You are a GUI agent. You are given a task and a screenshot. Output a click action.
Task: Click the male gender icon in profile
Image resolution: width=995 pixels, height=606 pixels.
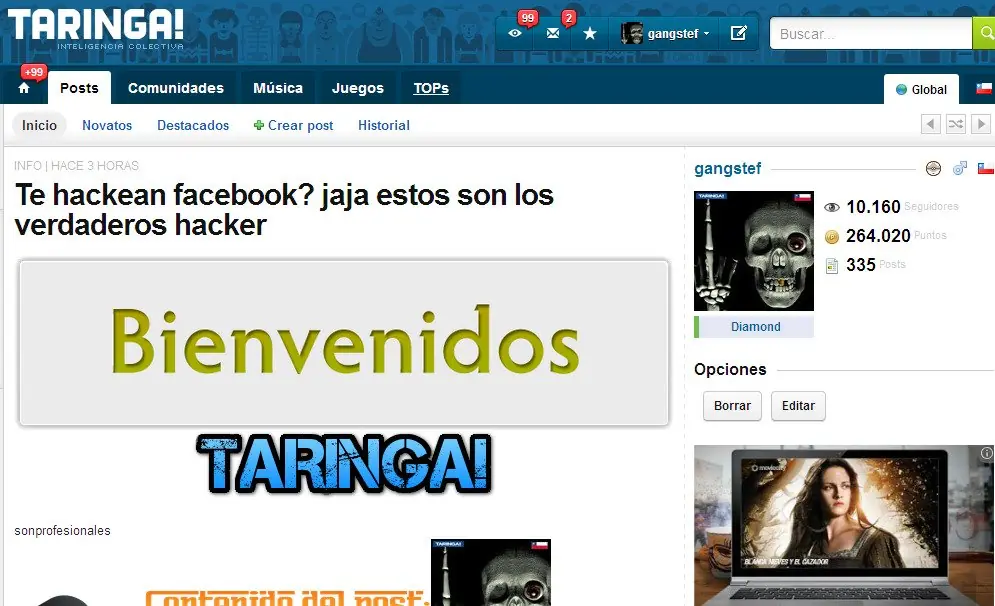coord(959,168)
